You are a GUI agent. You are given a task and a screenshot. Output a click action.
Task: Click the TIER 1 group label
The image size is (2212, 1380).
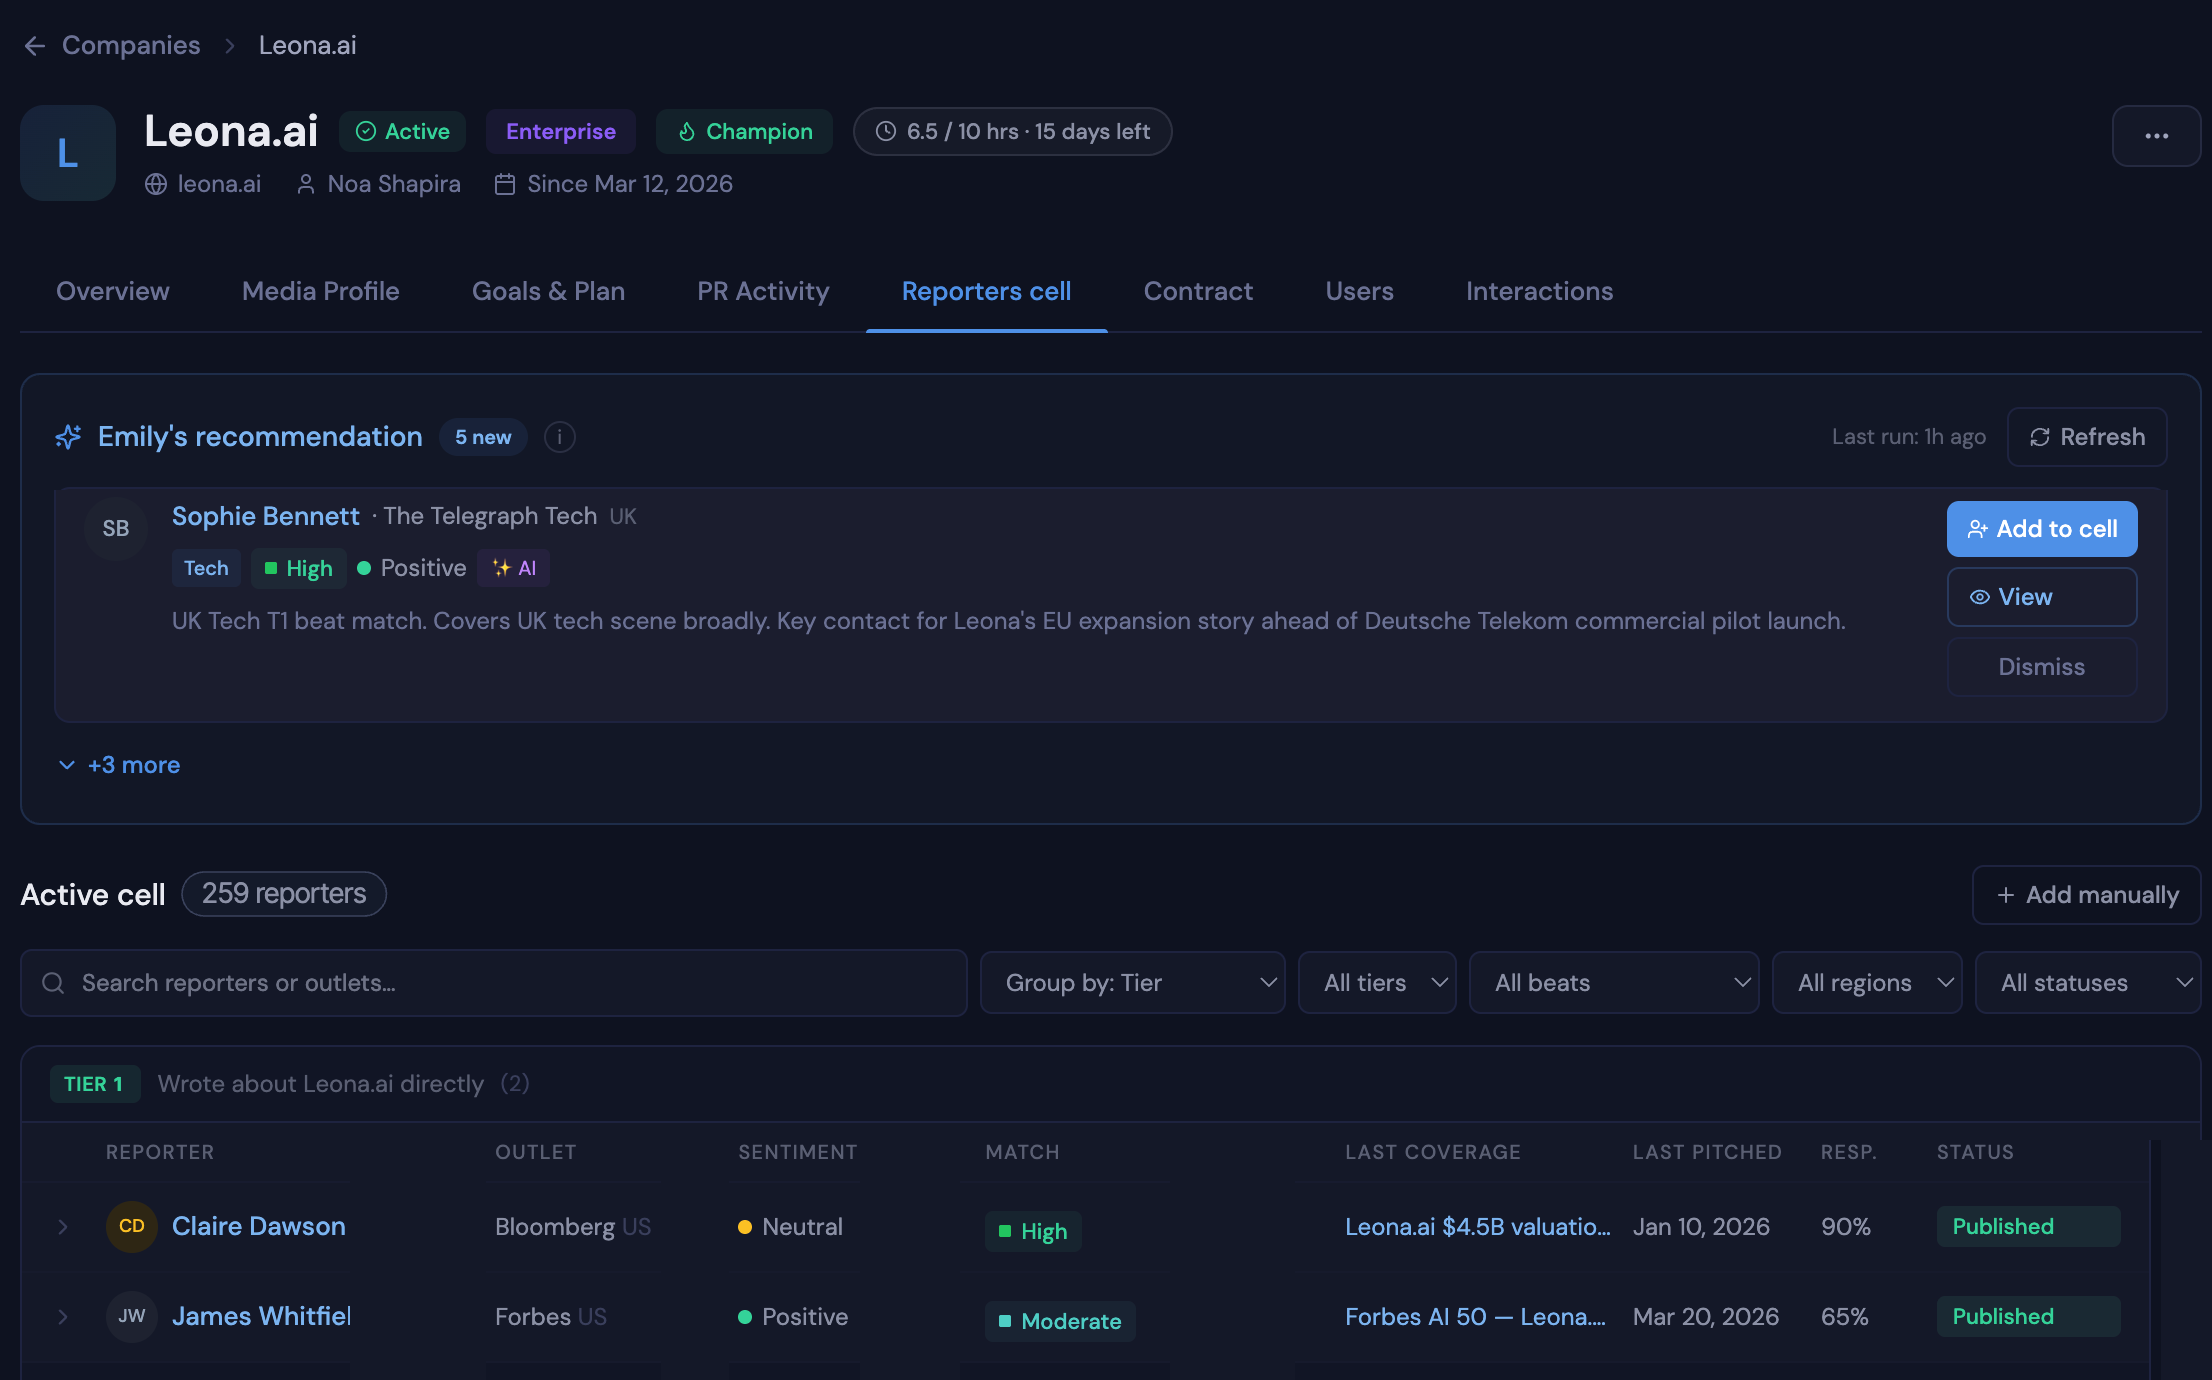click(93, 1084)
